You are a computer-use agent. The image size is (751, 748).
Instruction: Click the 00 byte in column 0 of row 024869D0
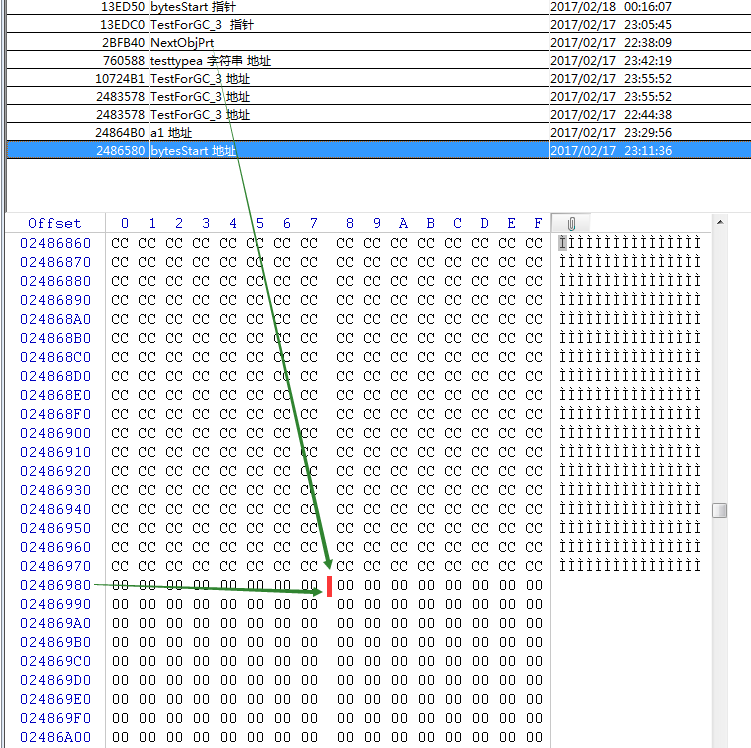(120, 680)
